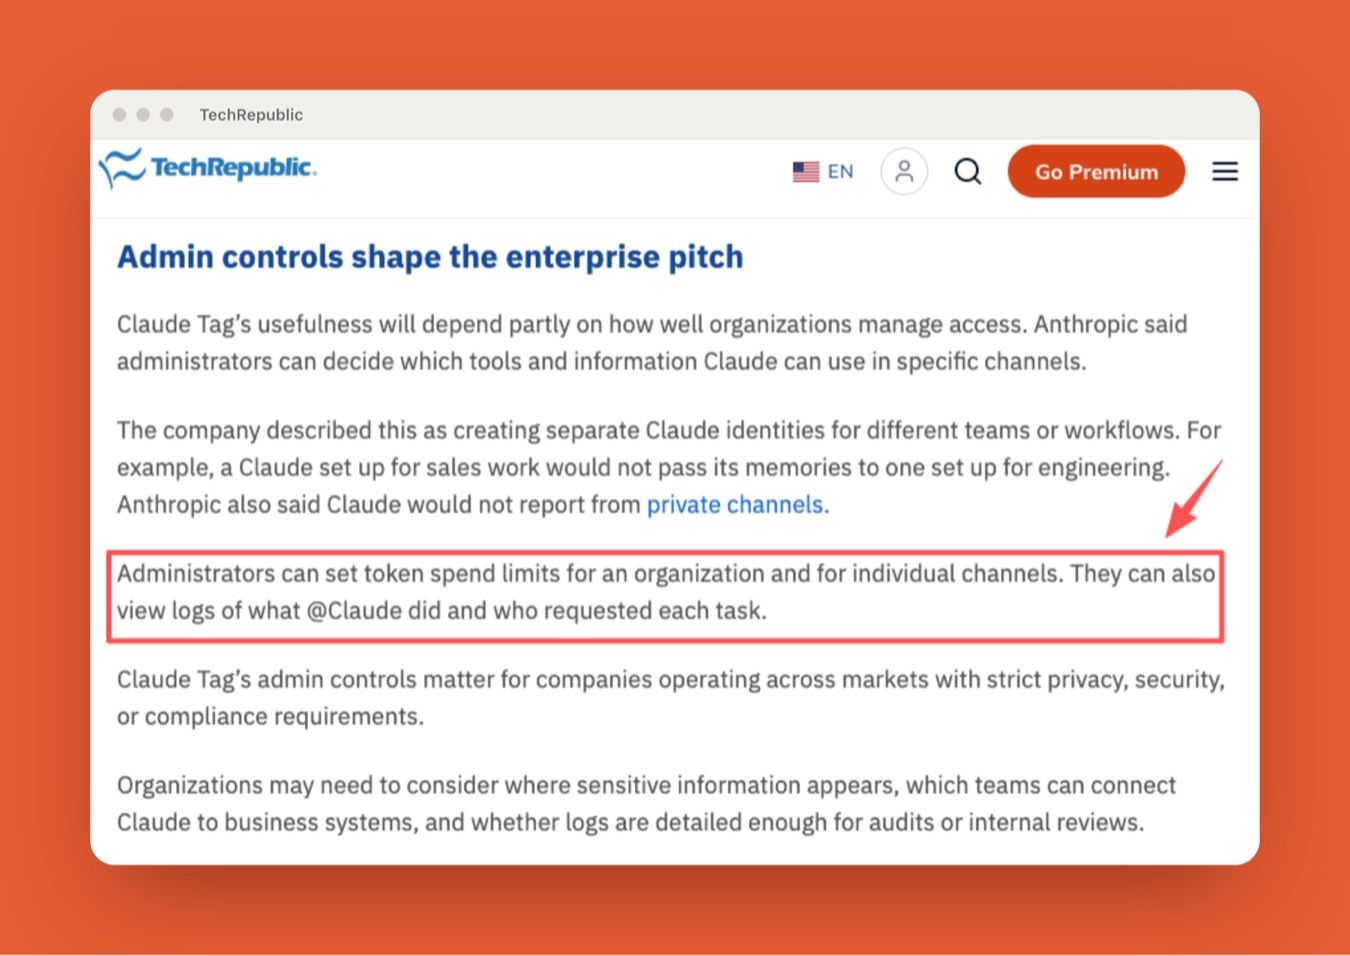
Task: Click the Go Premium button
Action: [1096, 172]
